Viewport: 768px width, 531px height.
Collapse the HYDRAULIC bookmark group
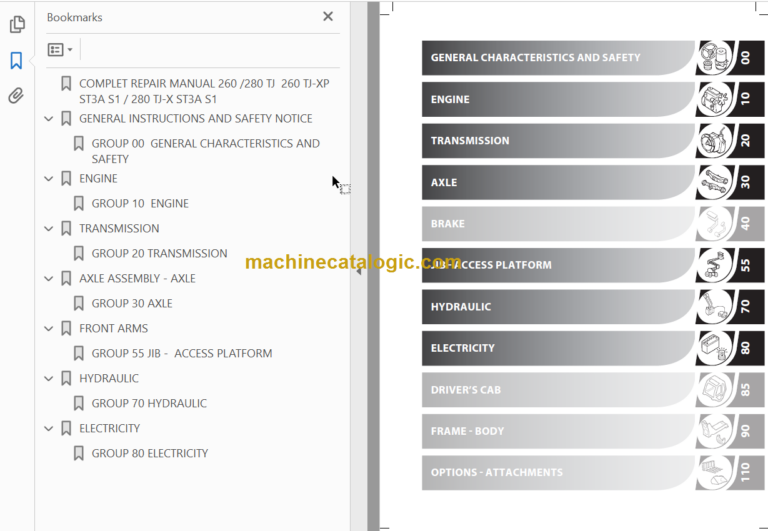click(48, 379)
